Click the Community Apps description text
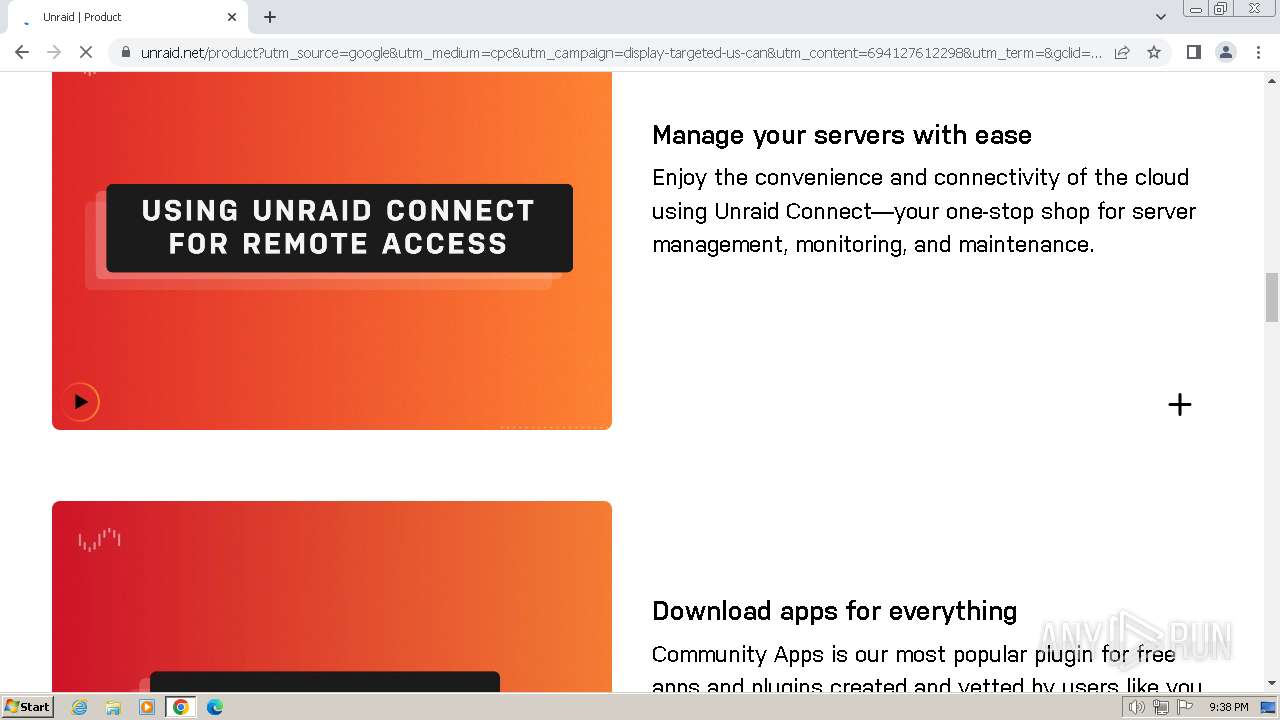Viewport: 1280px width, 720px height. [927, 670]
